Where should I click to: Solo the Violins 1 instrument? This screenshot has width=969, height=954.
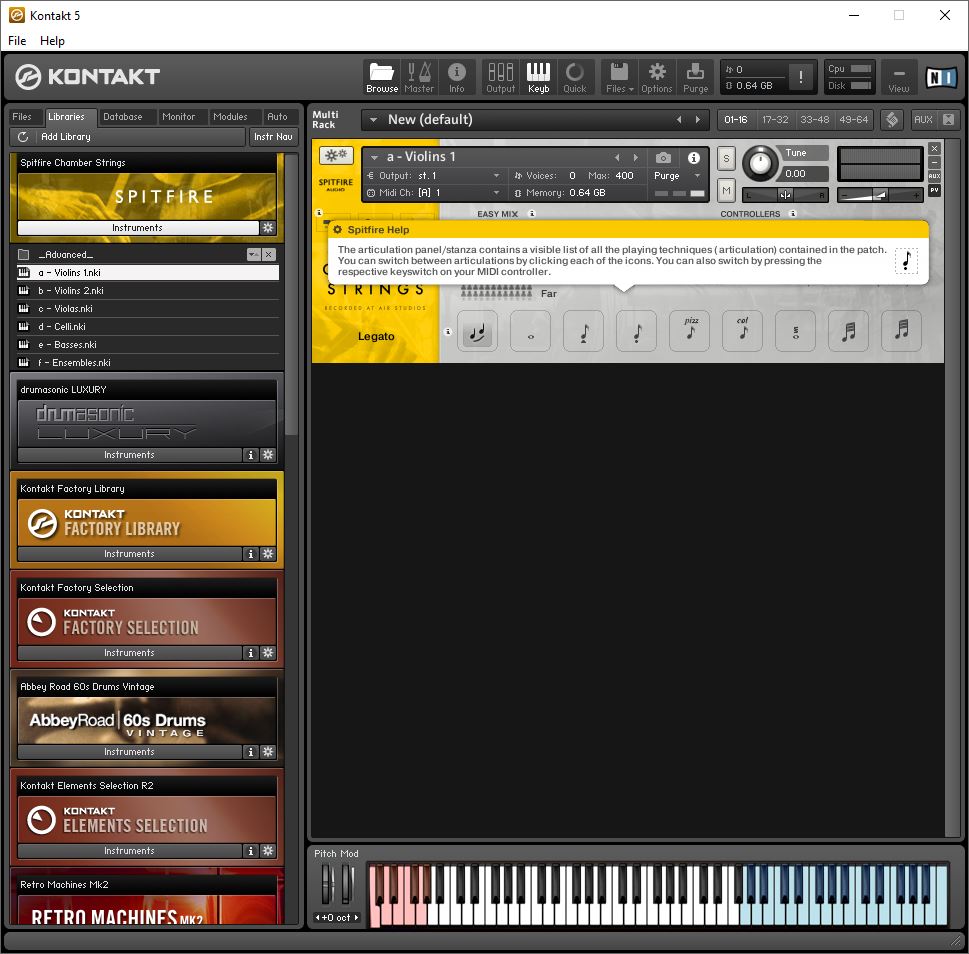point(726,159)
